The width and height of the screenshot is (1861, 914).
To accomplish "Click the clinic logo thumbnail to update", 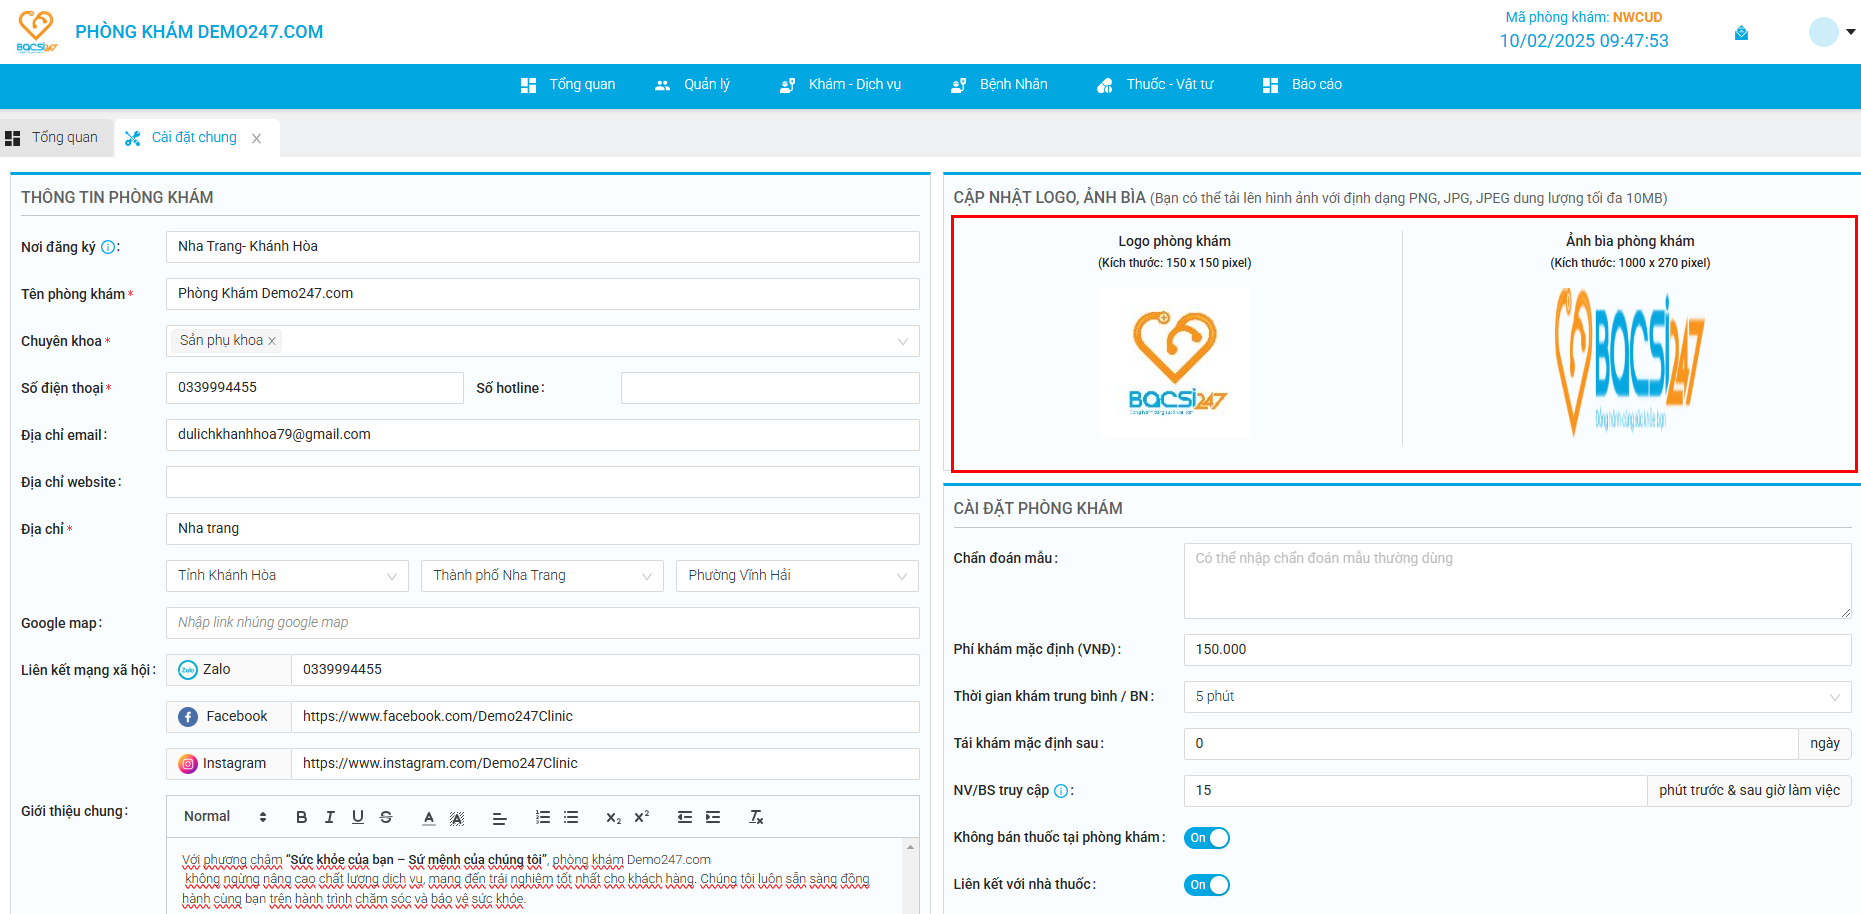I will (x=1174, y=363).
